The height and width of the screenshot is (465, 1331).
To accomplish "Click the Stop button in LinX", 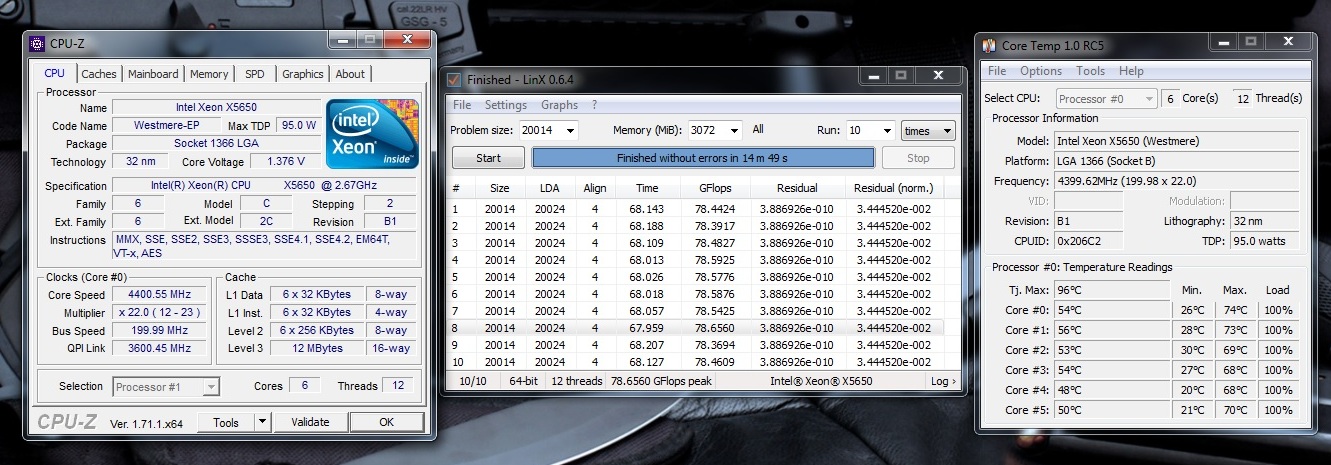I will coord(918,158).
